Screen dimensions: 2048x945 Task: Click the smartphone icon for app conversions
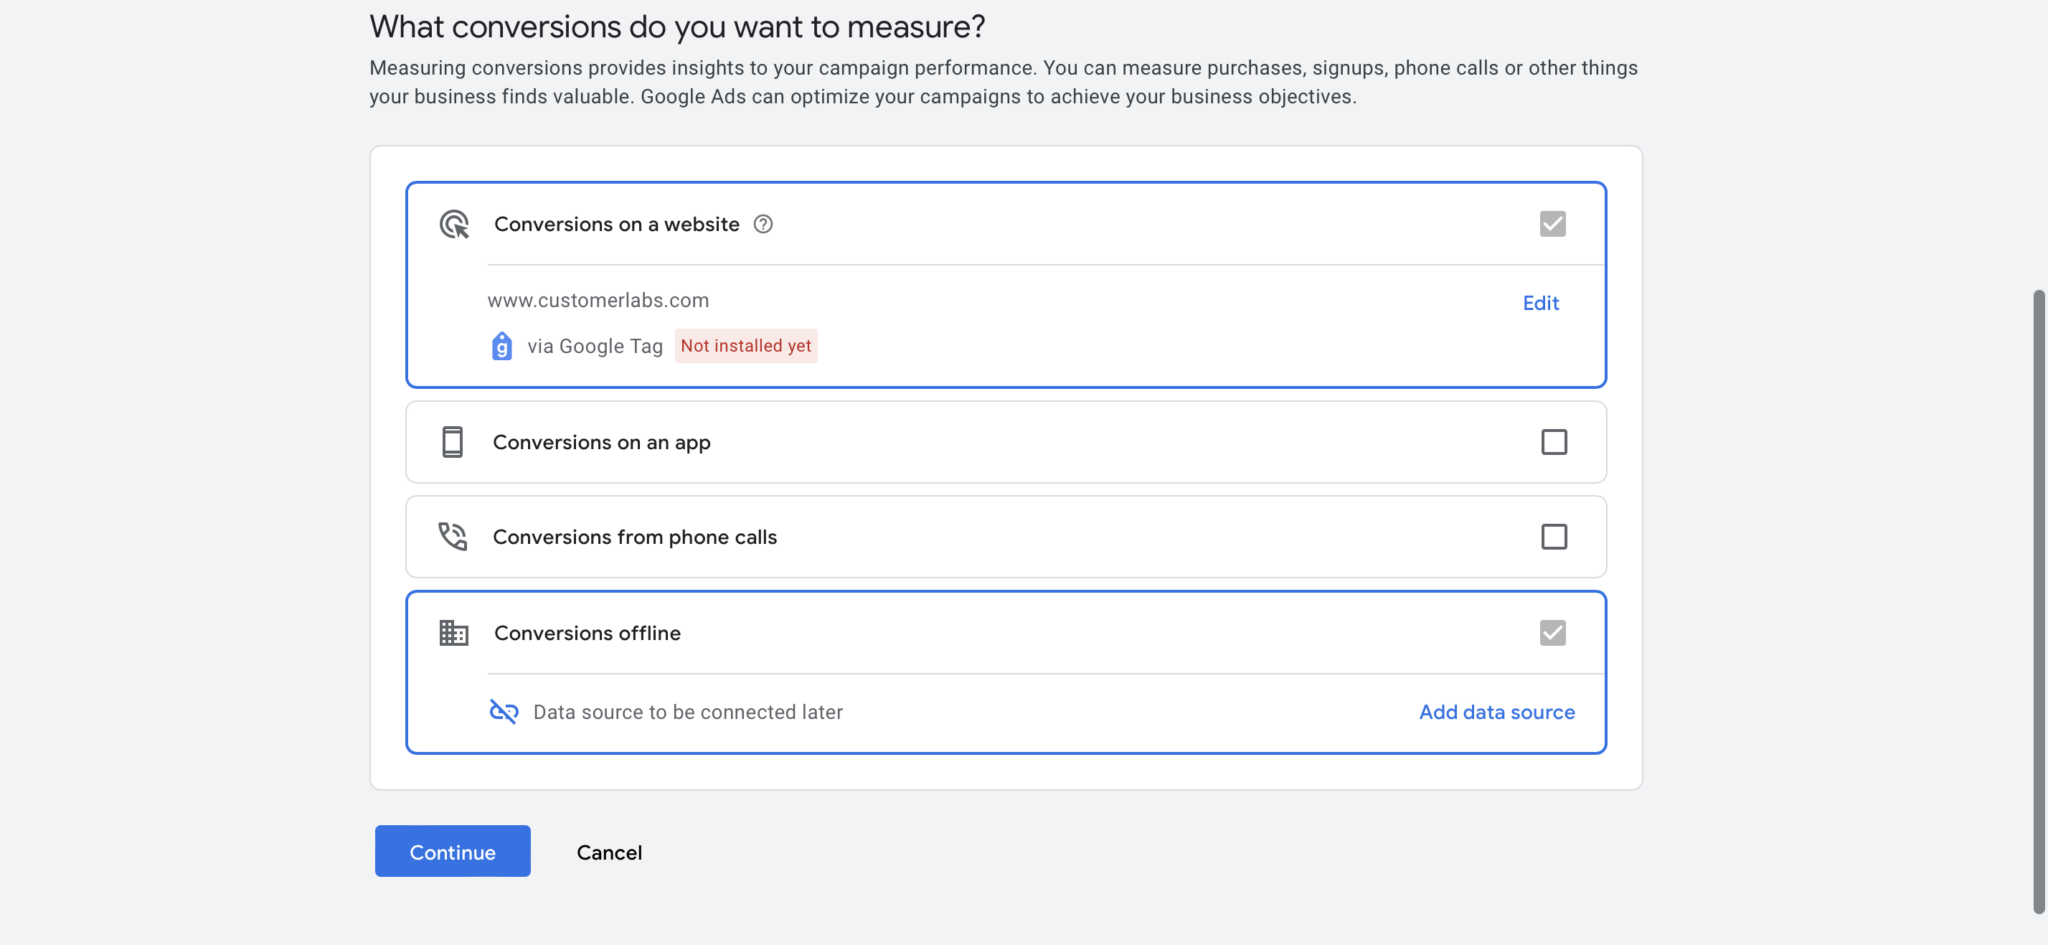[x=453, y=441]
